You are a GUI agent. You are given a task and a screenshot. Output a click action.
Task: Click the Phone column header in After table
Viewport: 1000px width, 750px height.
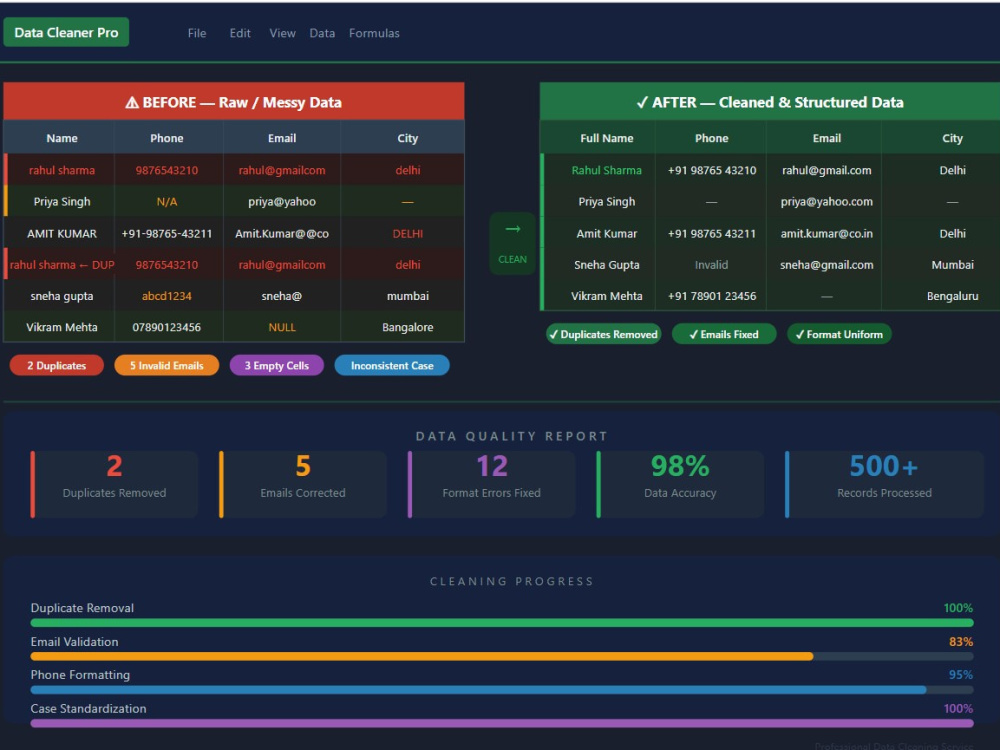pos(712,138)
